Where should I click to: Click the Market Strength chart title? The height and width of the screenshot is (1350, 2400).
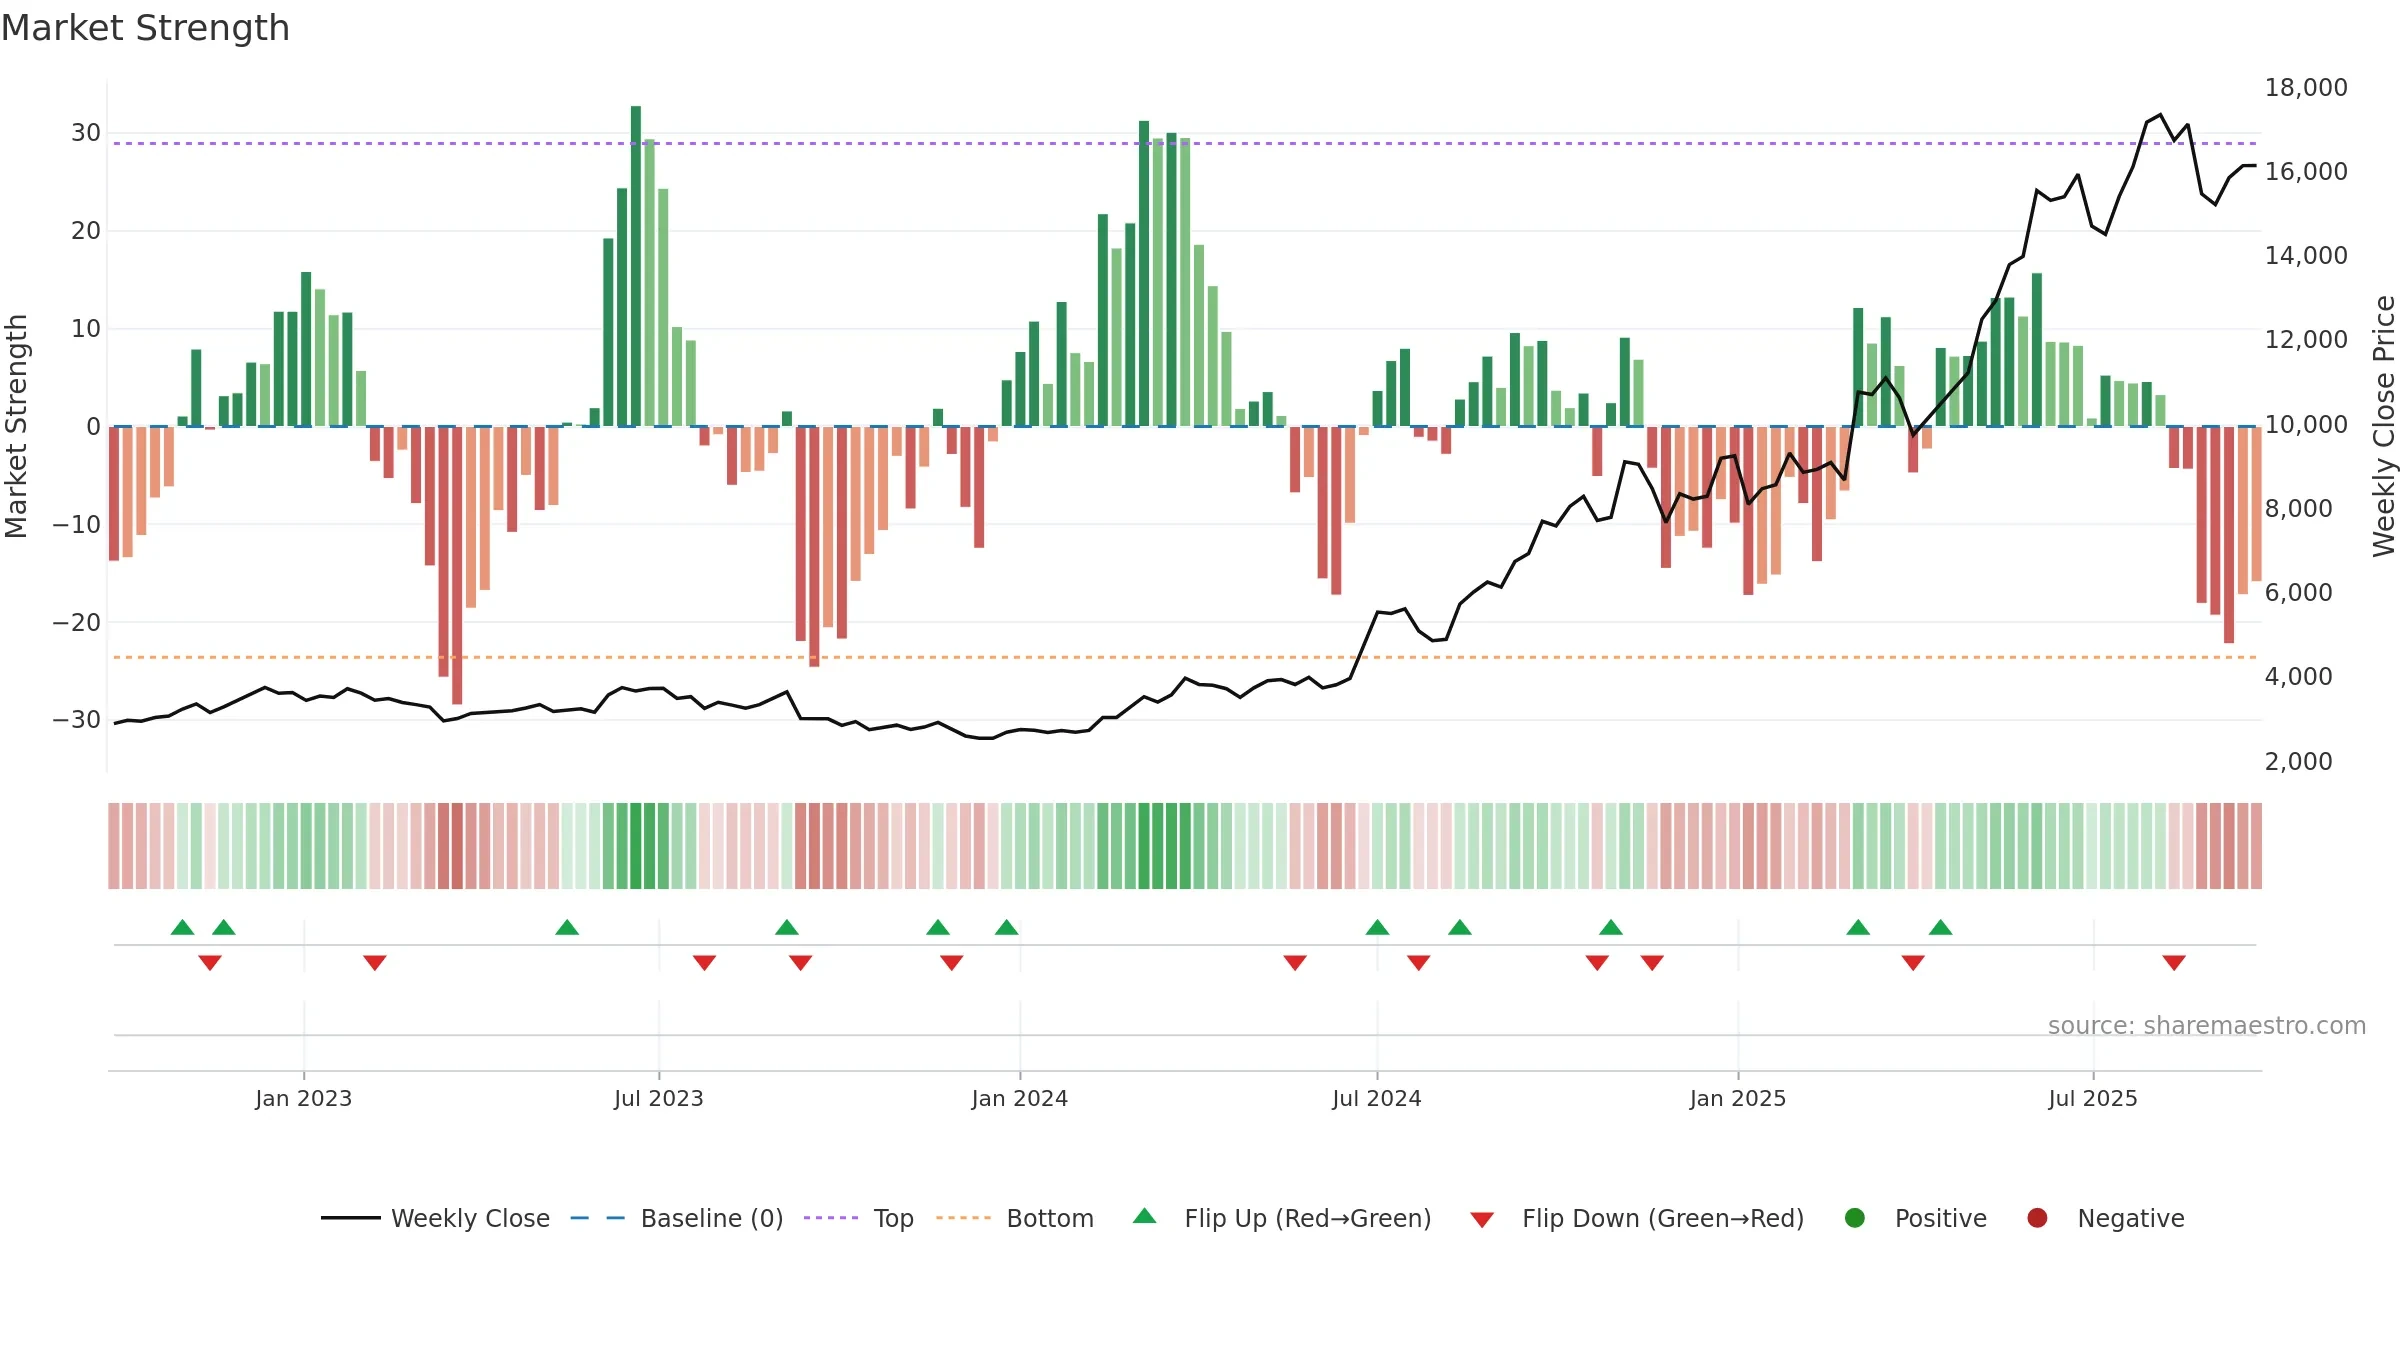pos(145,28)
